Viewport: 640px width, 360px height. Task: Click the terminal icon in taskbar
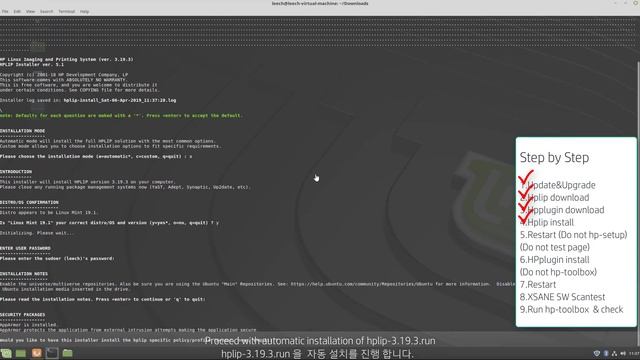tap(52, 353)
